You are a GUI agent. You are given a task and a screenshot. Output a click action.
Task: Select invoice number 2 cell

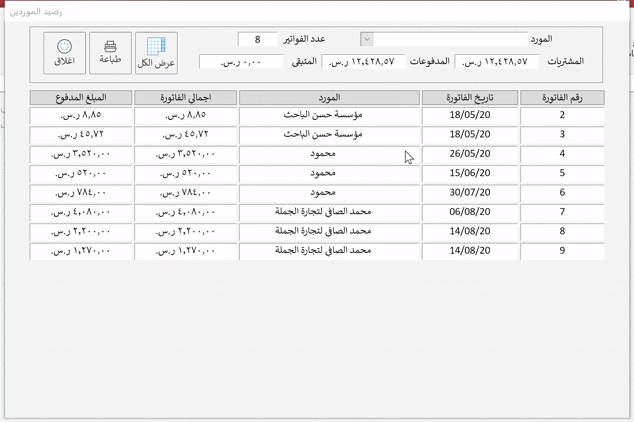click(x=562, y=116)
